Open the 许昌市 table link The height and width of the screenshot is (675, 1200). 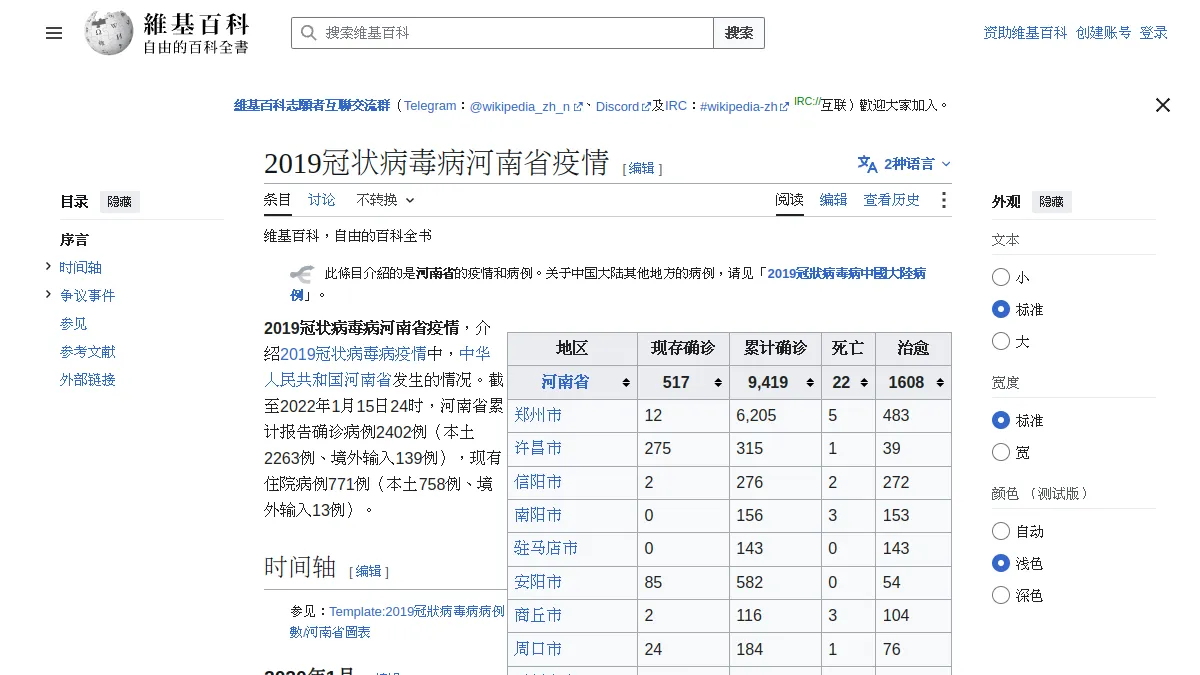[538, 448]
